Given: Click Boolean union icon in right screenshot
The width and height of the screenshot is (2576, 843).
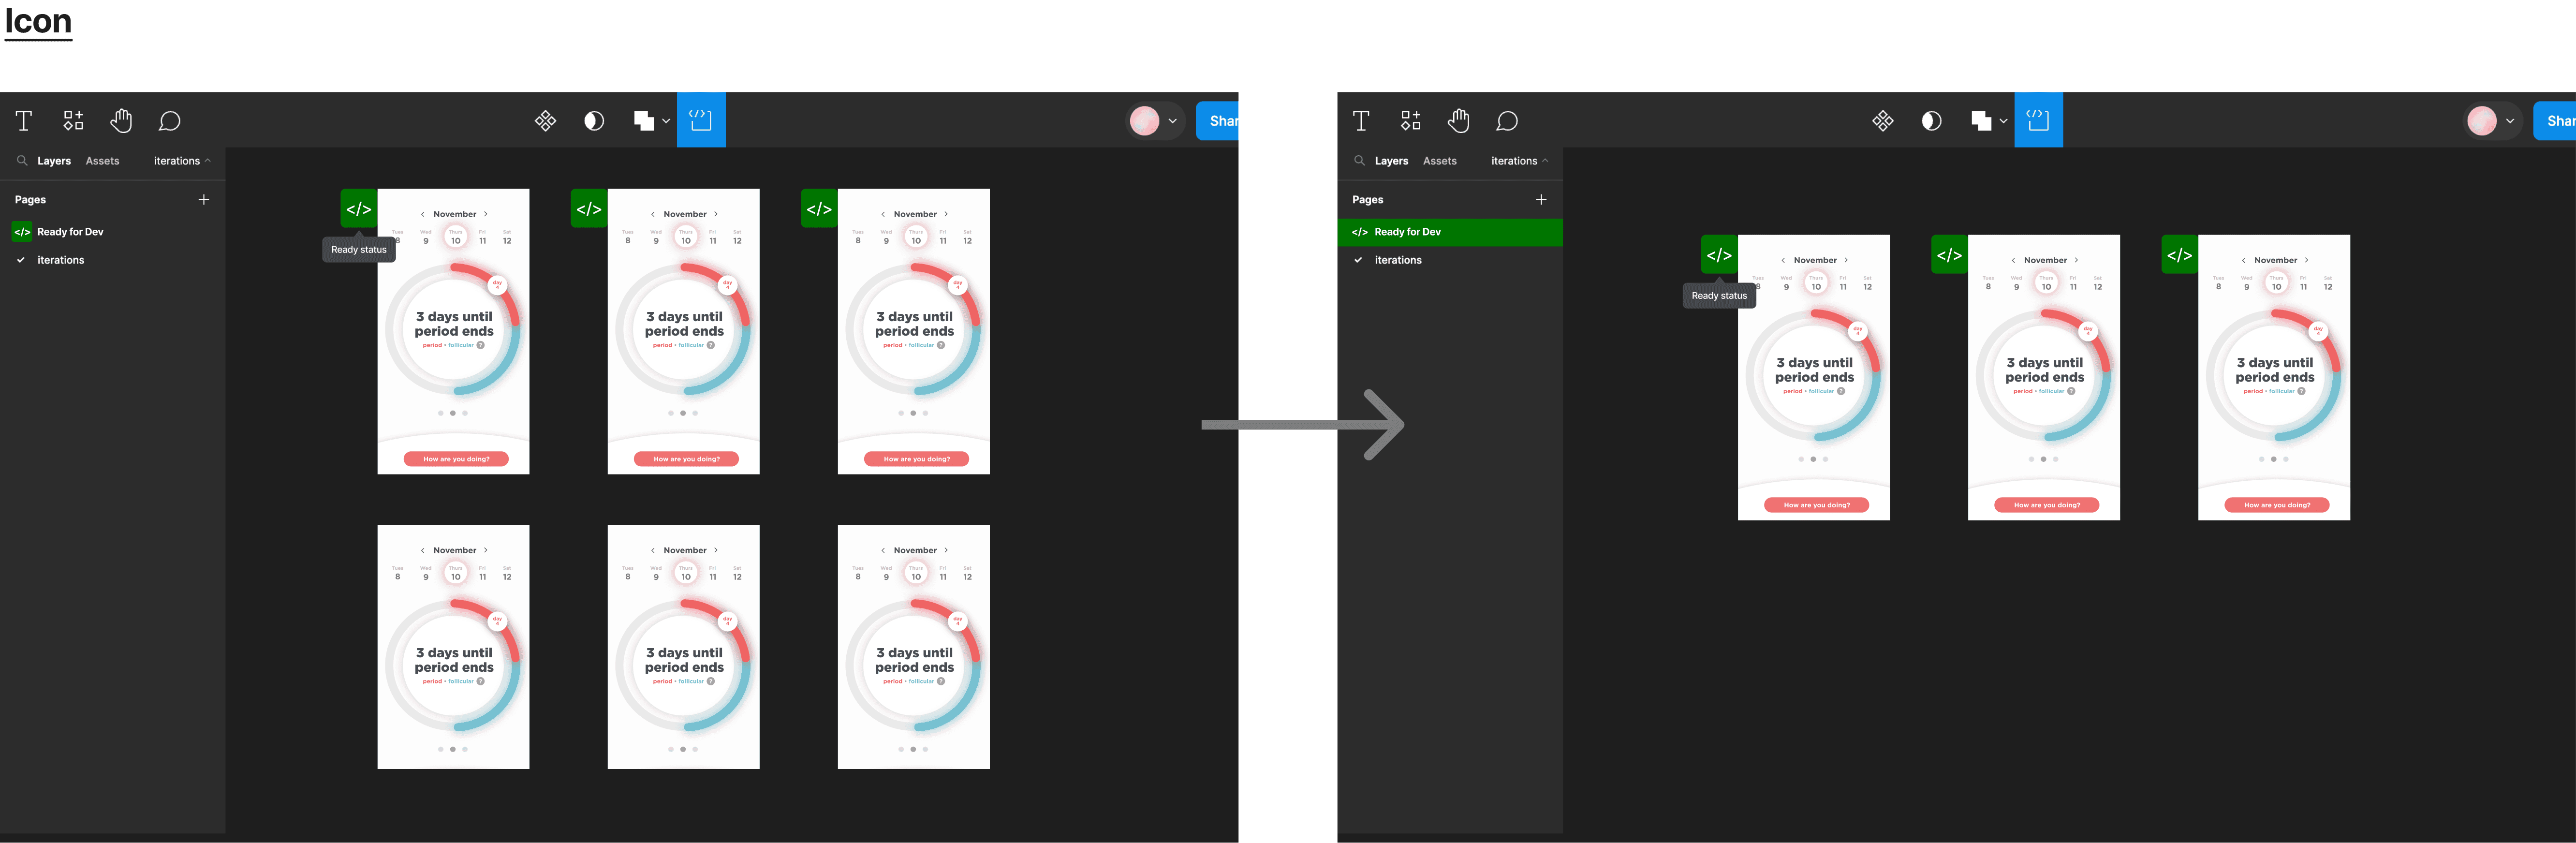Looking at the screenshot, I should click(x=1981, y=121).
